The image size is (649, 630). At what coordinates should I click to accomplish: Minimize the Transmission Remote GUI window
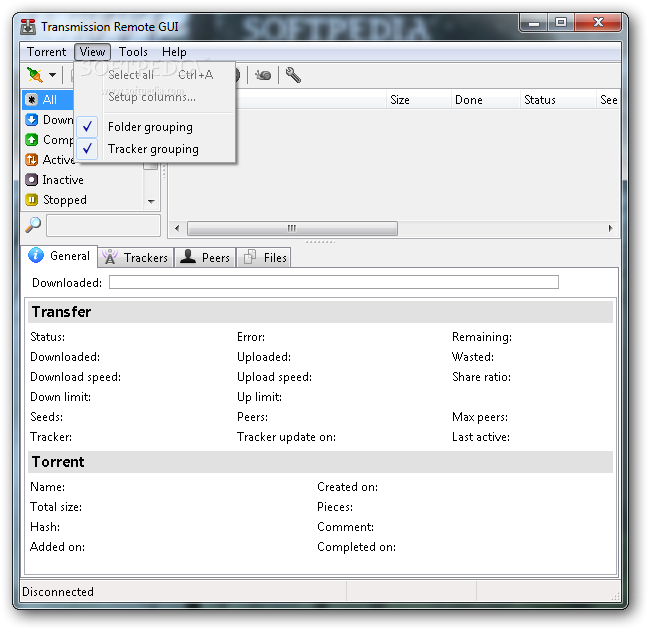(534, 23)
